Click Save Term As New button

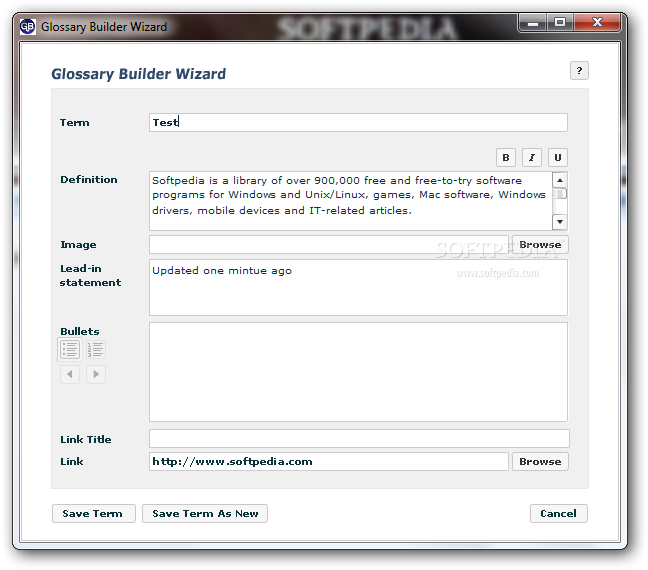(205, 513)
